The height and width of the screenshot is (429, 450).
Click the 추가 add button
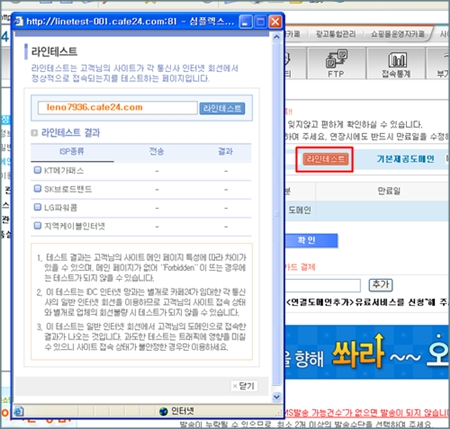pos(381,285)
